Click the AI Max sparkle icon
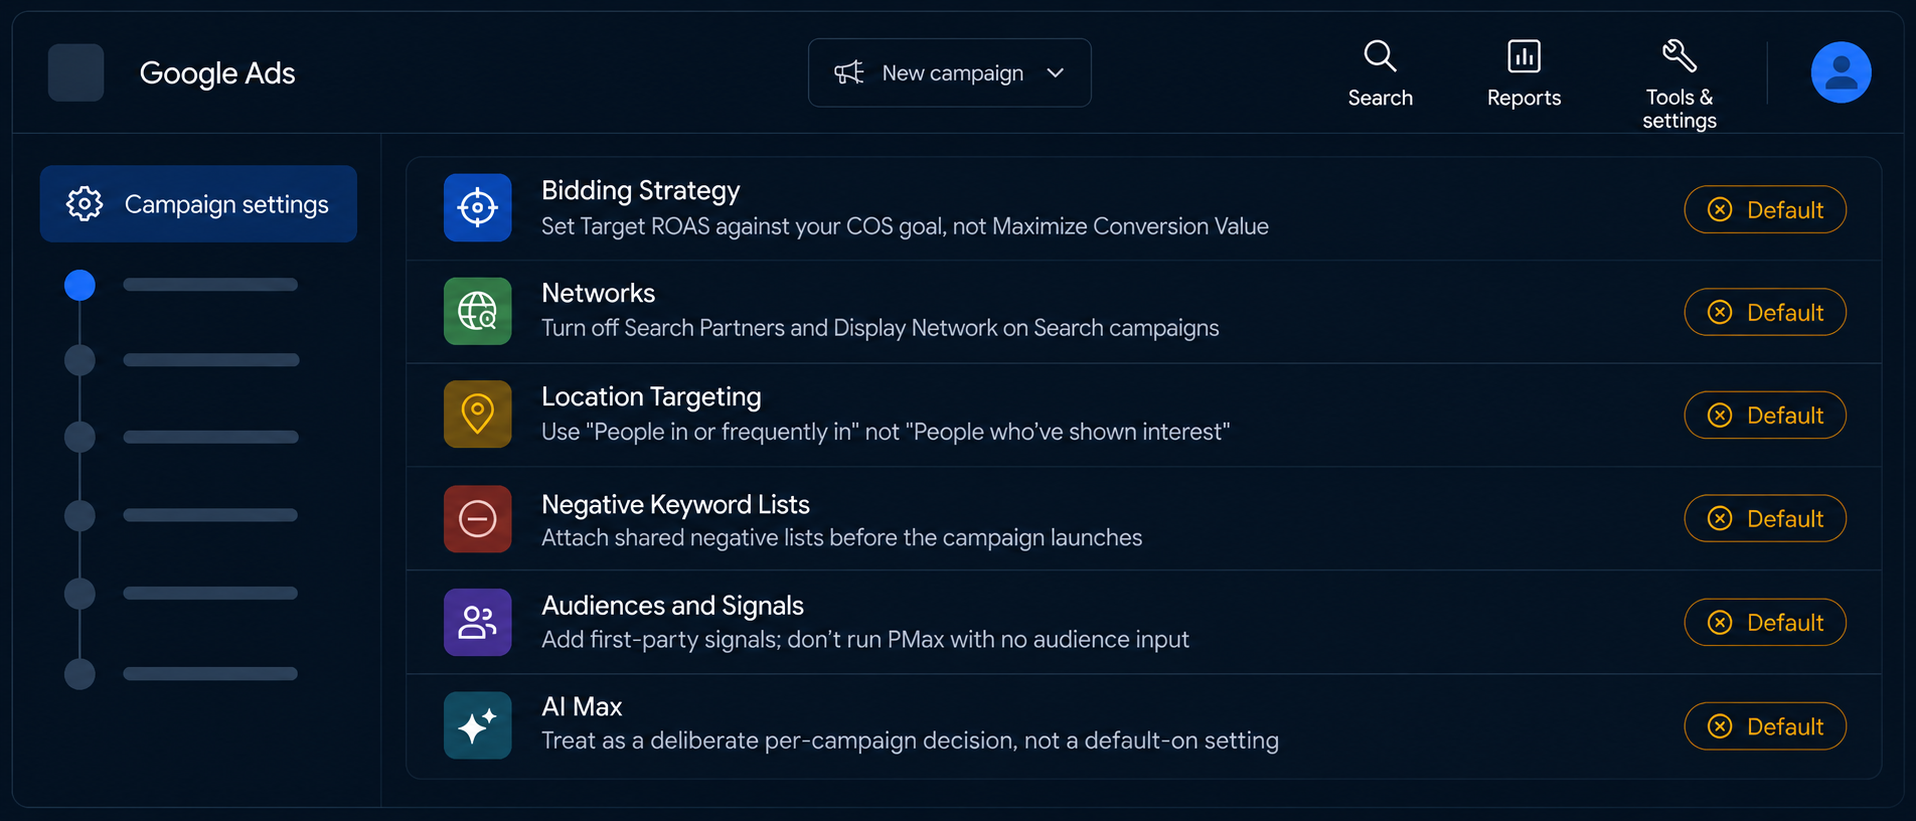 [477, 725]
